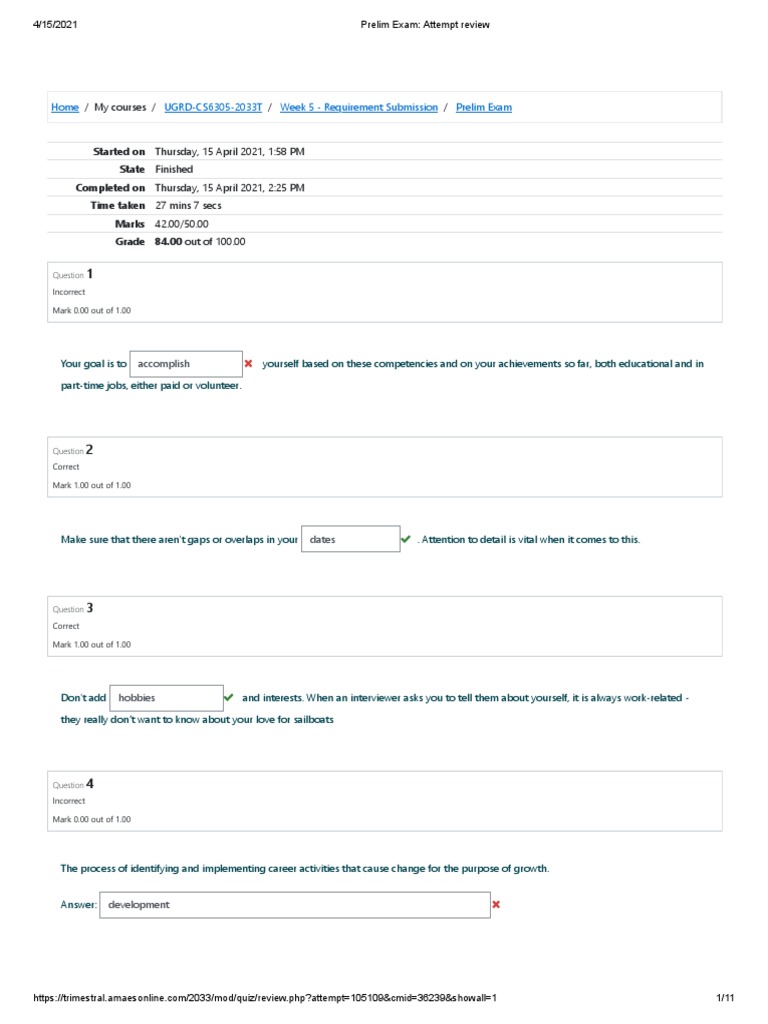Click the My courses breadcrumb item

point(120,107)
